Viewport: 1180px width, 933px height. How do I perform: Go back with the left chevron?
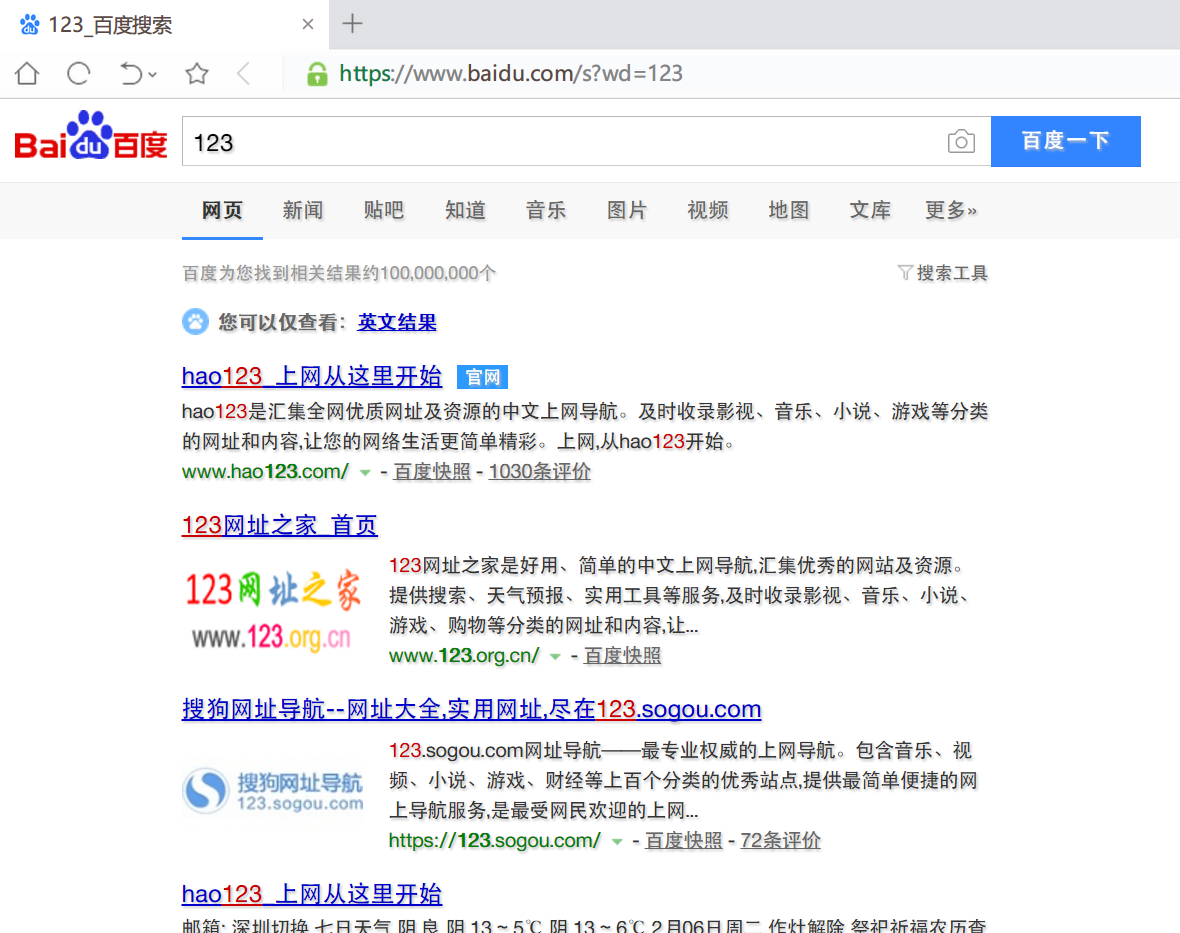point(243,73)
